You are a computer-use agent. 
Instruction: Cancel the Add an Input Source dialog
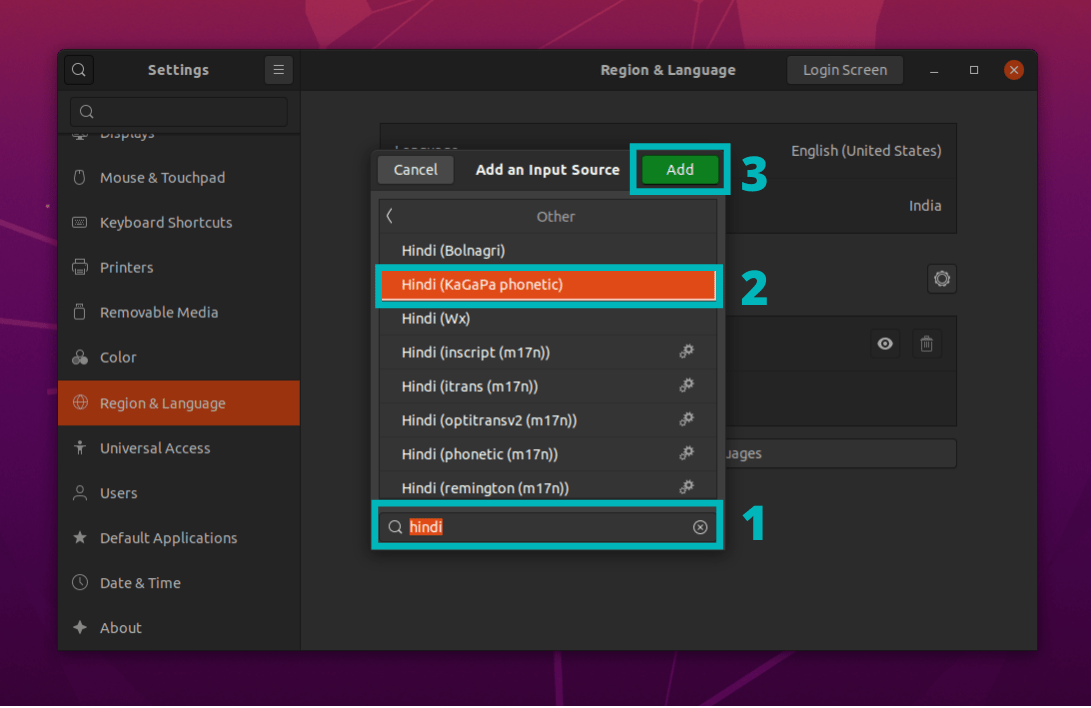tap(415, 170)
